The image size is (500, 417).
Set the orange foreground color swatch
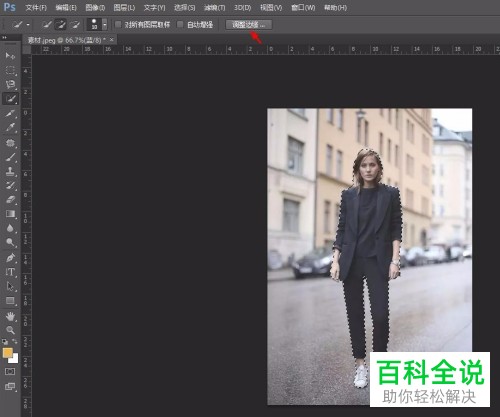pyautogui.click(x=7, y=353)
